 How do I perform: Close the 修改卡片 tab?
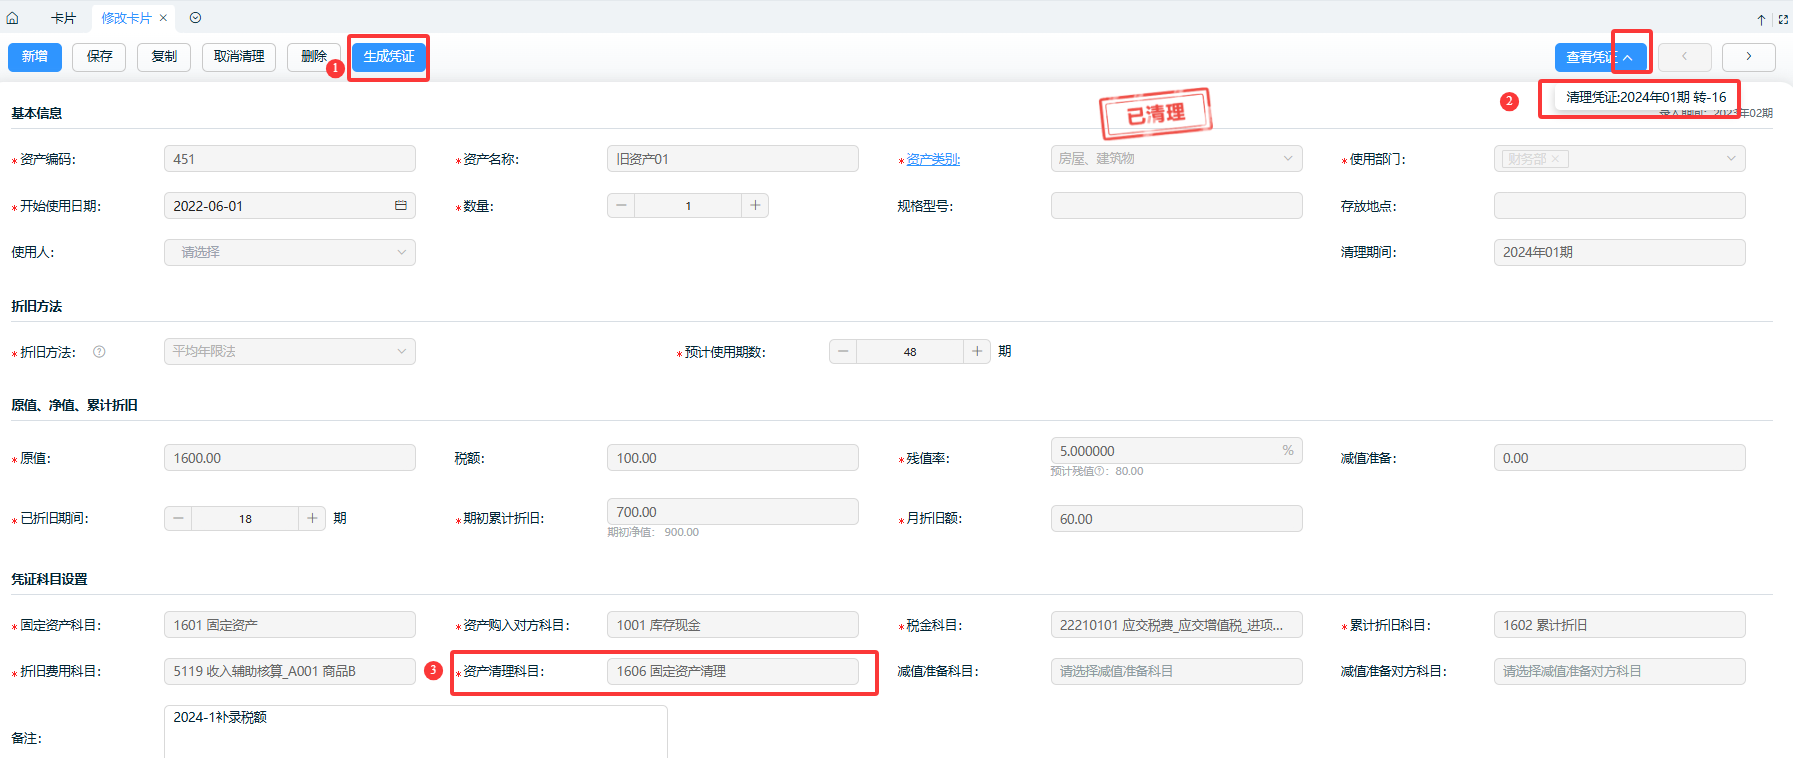163,18
